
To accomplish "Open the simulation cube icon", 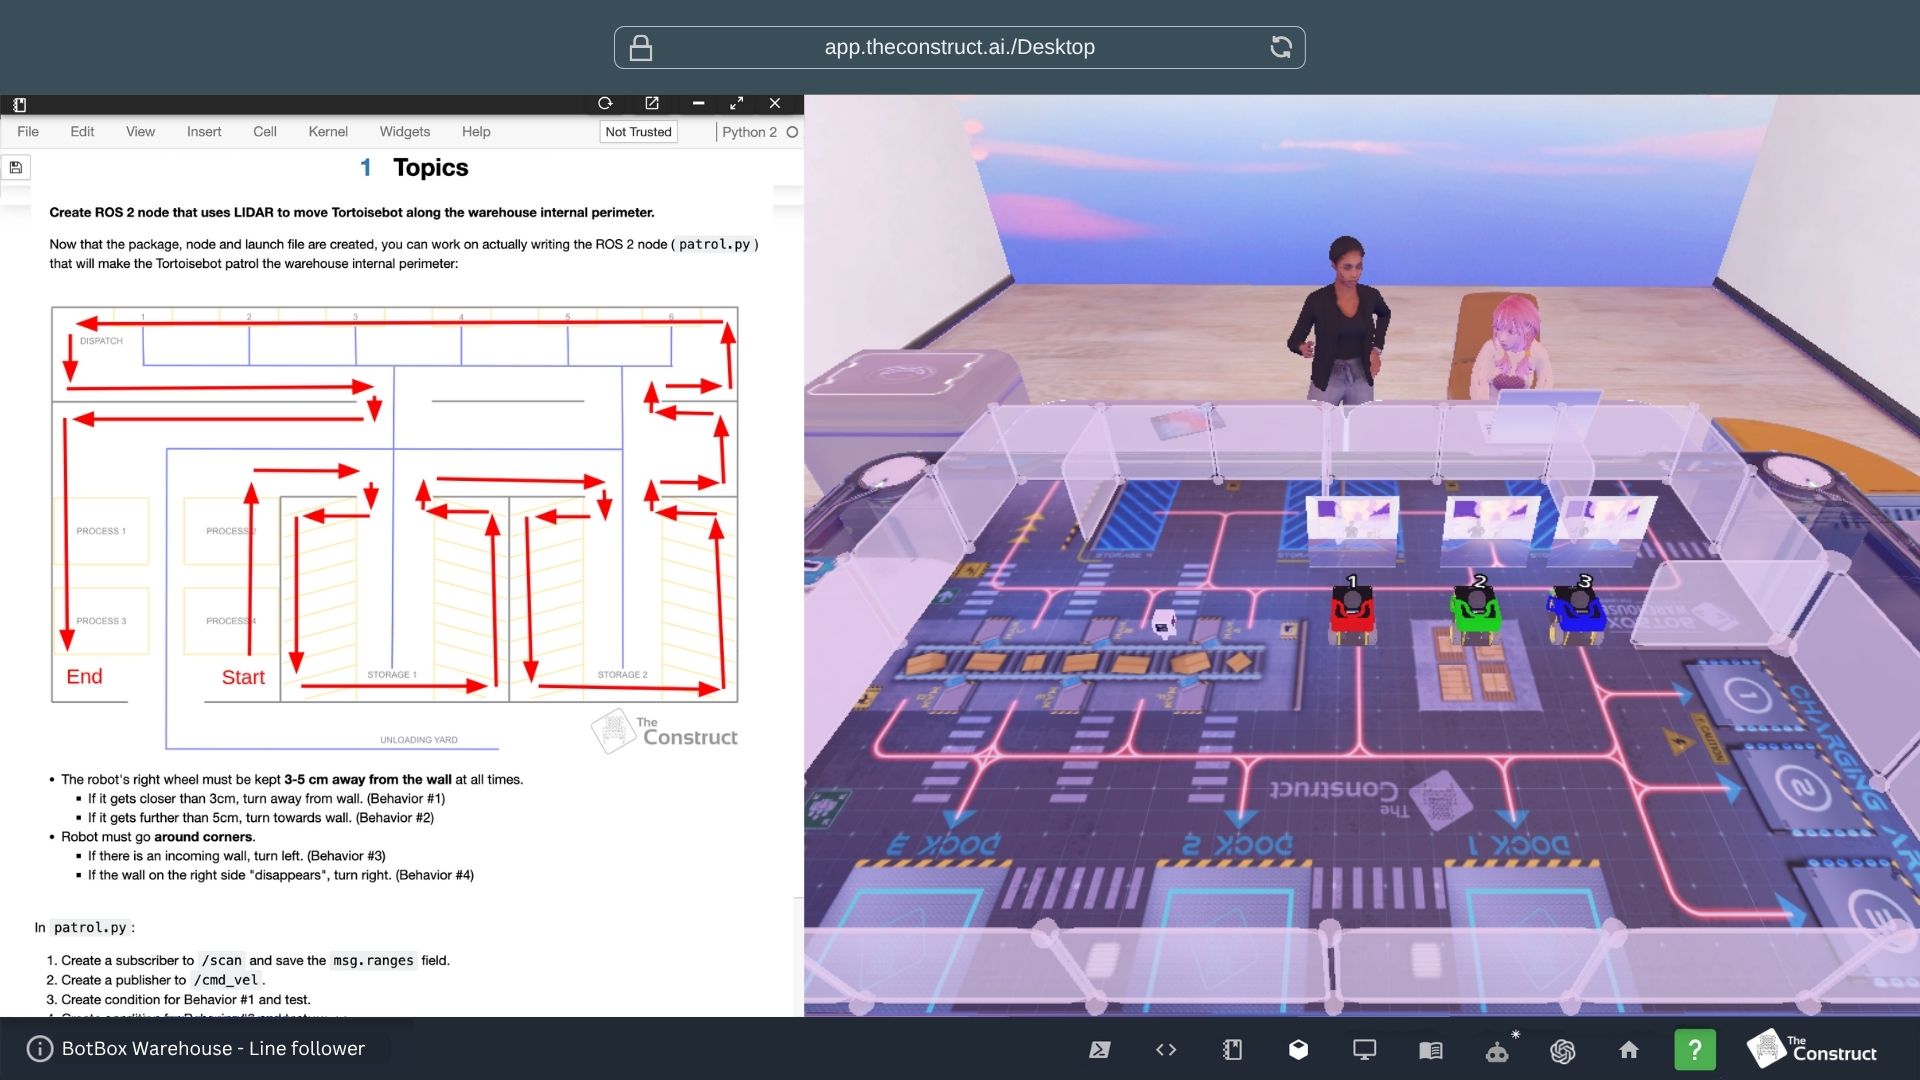I will pyautogui.click(x=1298, y=1049).
